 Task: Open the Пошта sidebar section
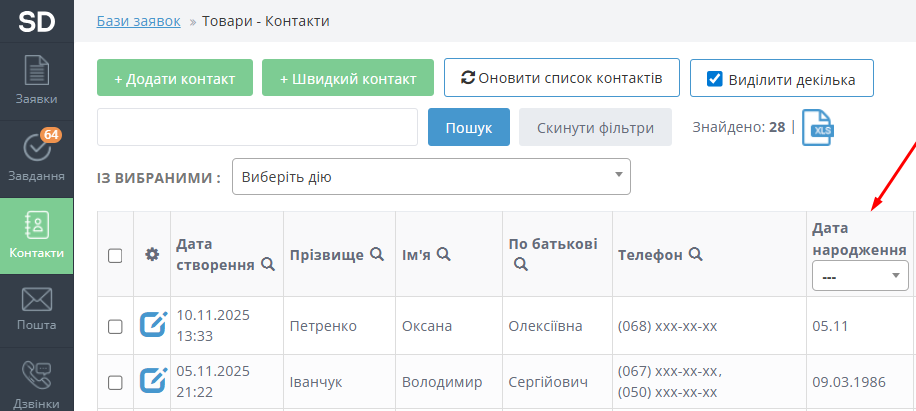[x=37, y=310]
